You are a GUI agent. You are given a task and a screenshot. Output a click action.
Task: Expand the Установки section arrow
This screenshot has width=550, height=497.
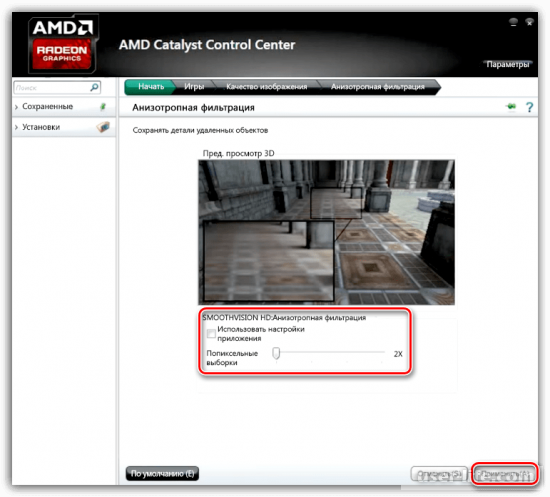16,127
